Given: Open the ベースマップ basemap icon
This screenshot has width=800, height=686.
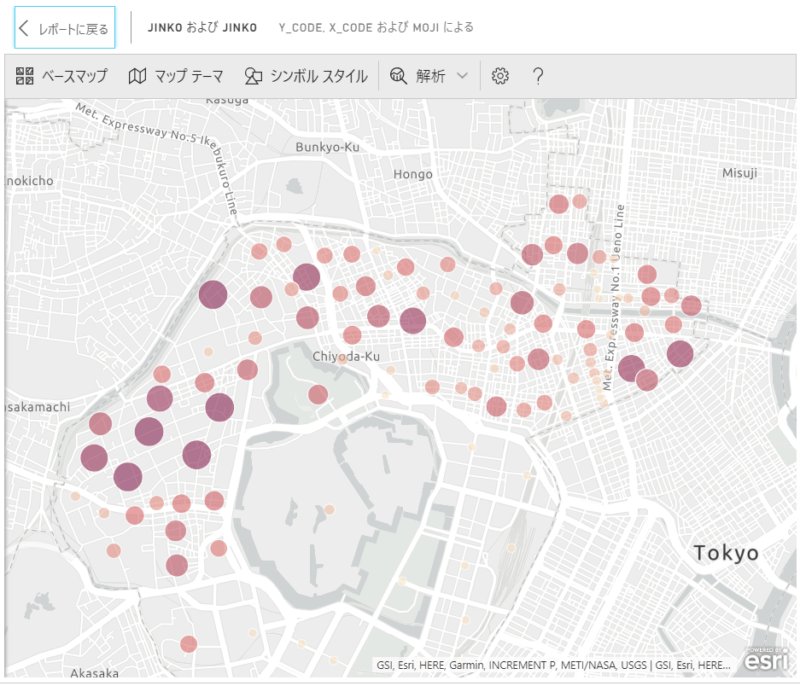Looking at the screenshot, I should 24,76.
